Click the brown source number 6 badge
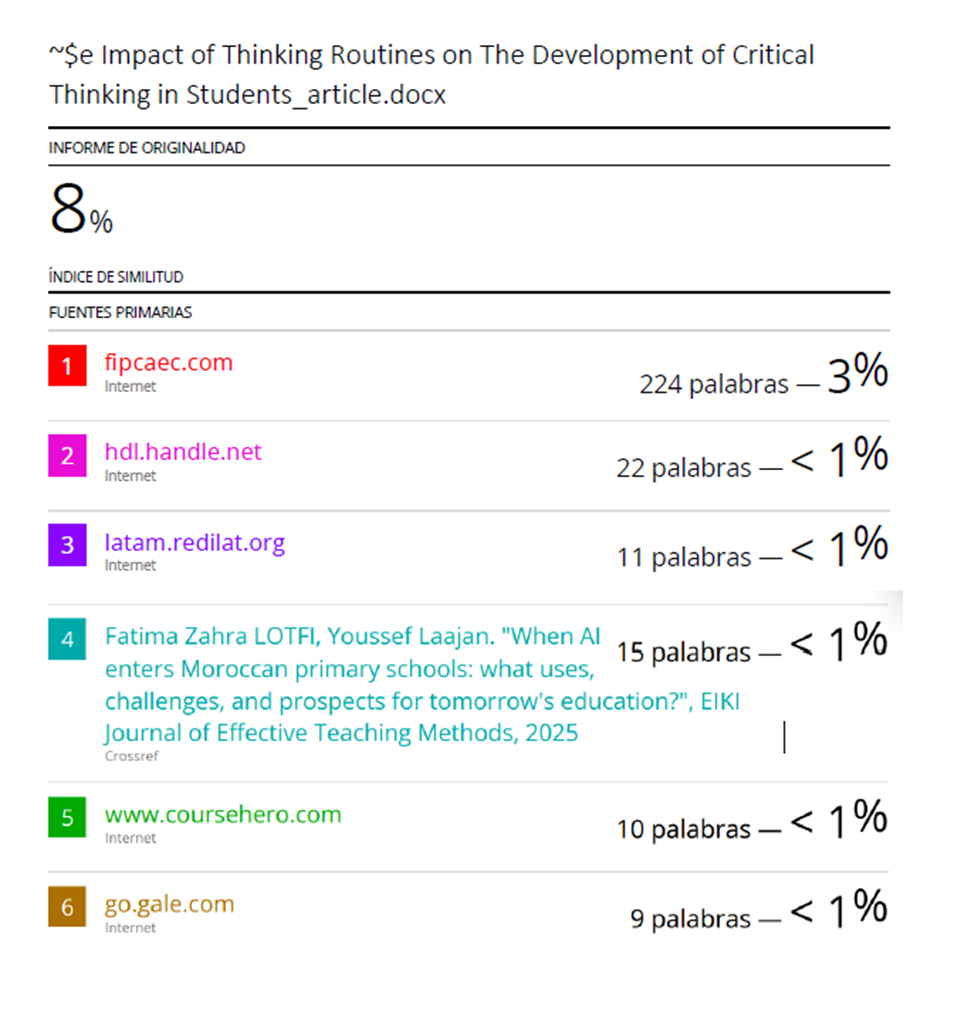 [67, 908]
